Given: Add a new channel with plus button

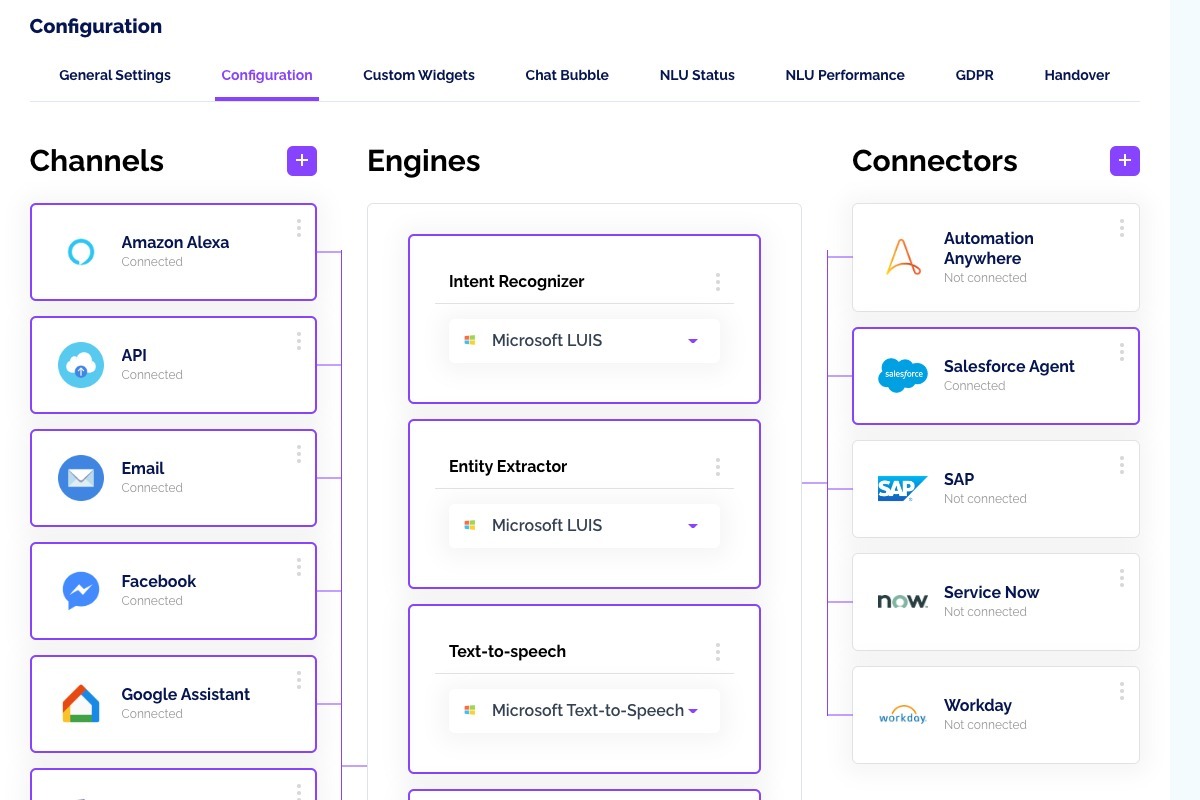Looking at the screenshot, I should coord(302,161).
